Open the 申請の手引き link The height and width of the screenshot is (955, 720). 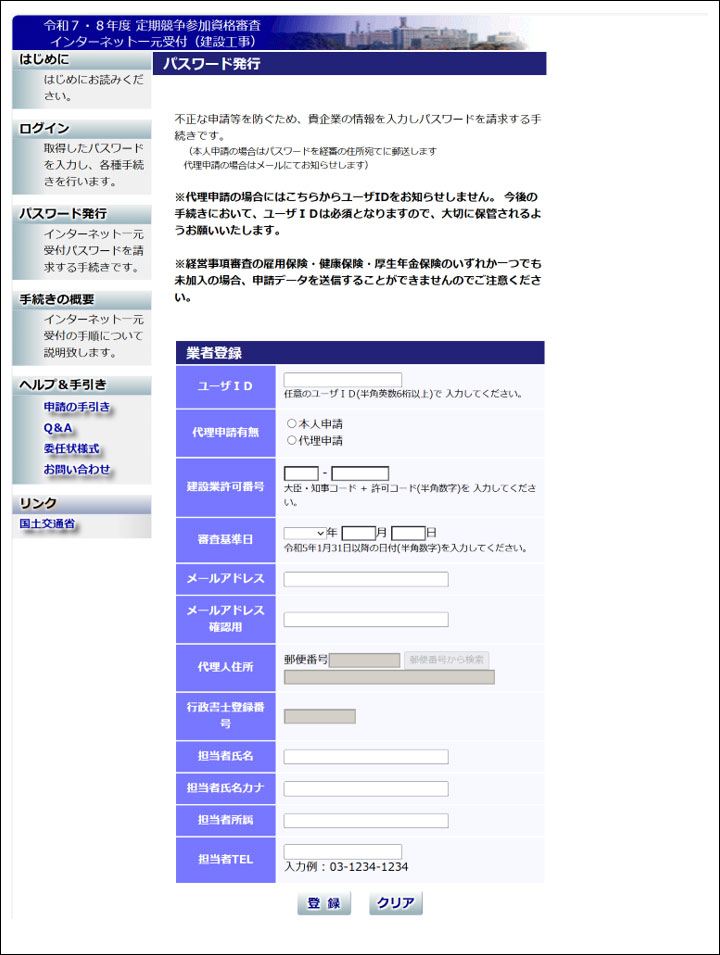pos(77,407)
